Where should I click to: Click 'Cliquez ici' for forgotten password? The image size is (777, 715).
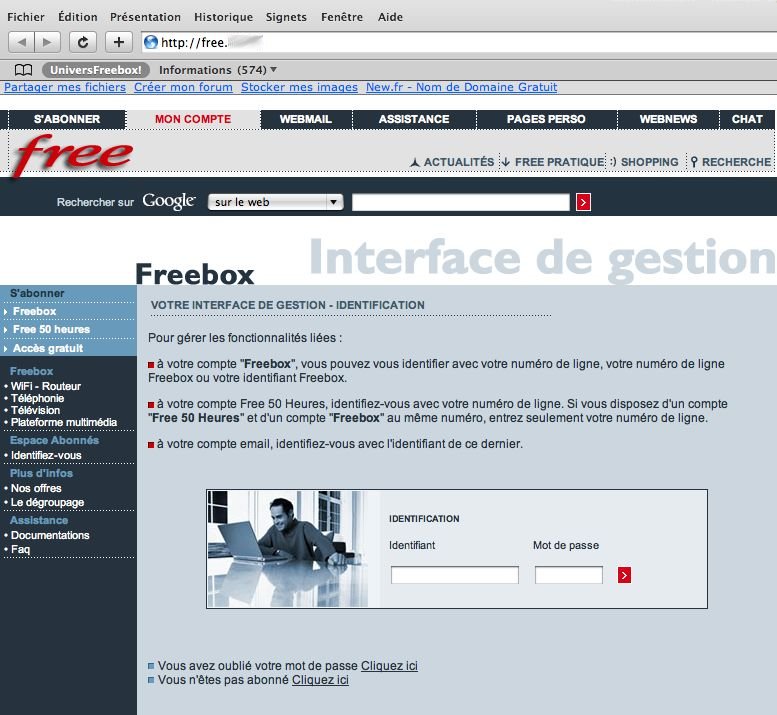point(389,665)
